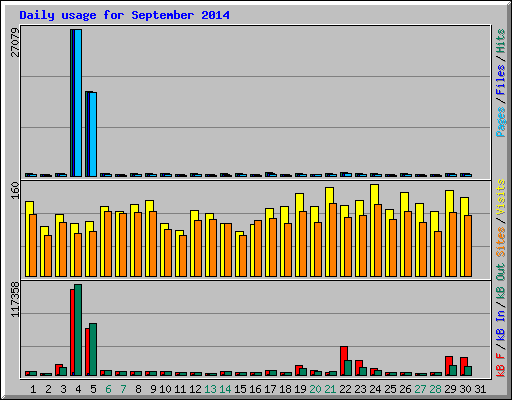Click day label "31" on the x-axis

click(x=480, y=389)
